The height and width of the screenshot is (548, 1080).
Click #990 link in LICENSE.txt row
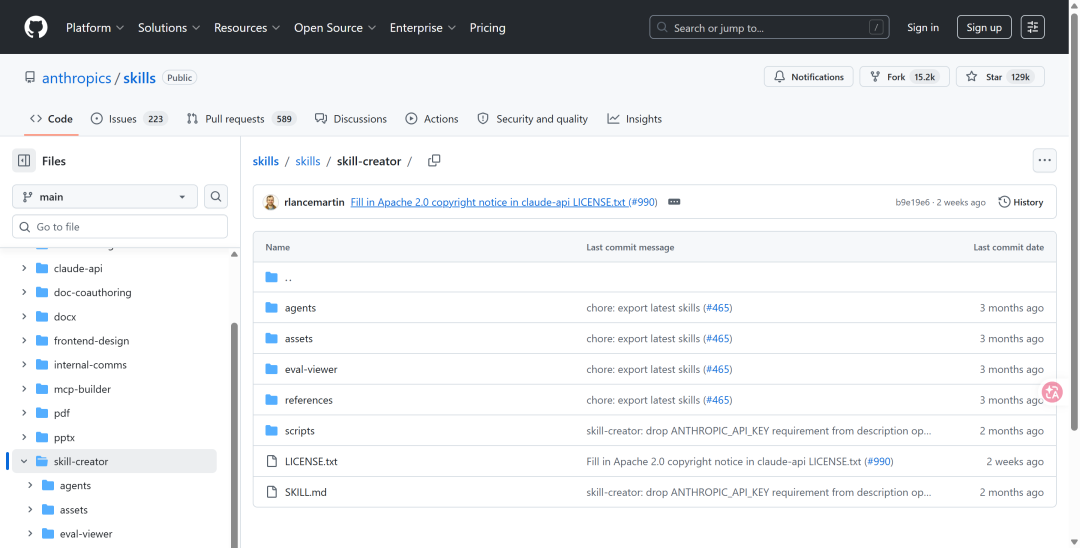click(879, 461)
